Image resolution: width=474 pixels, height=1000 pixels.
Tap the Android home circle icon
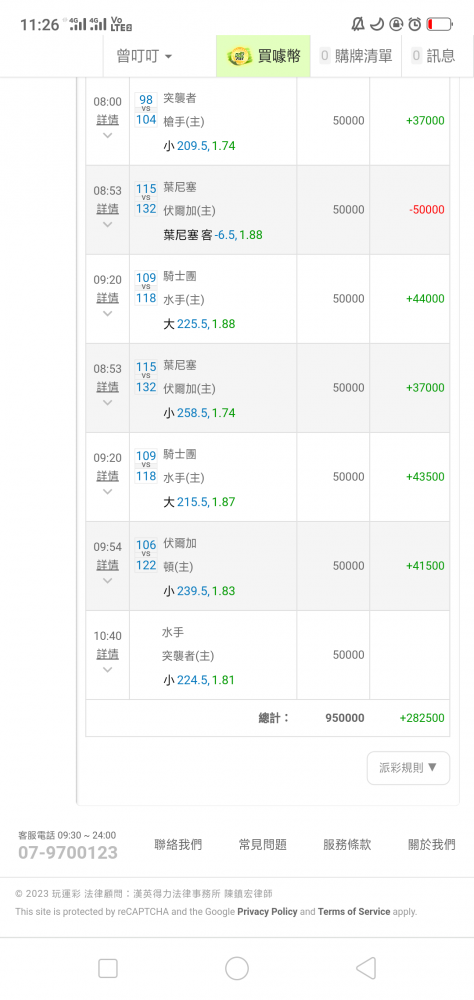237,968
